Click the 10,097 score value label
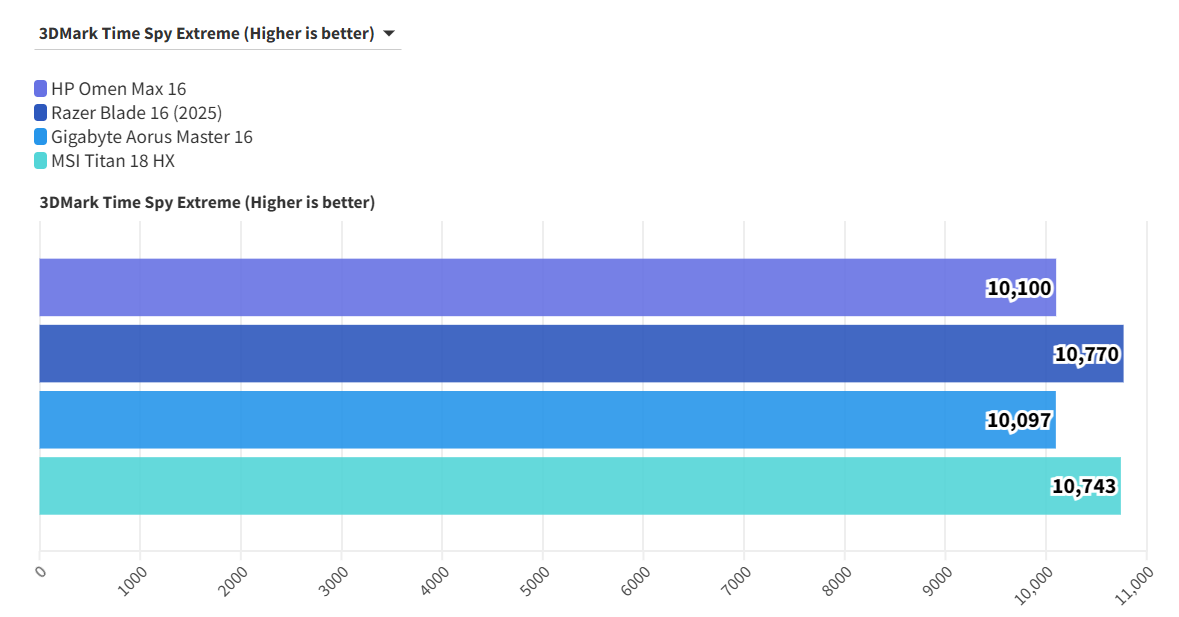Screen dimensions: 1179x617 point(1019,420)
